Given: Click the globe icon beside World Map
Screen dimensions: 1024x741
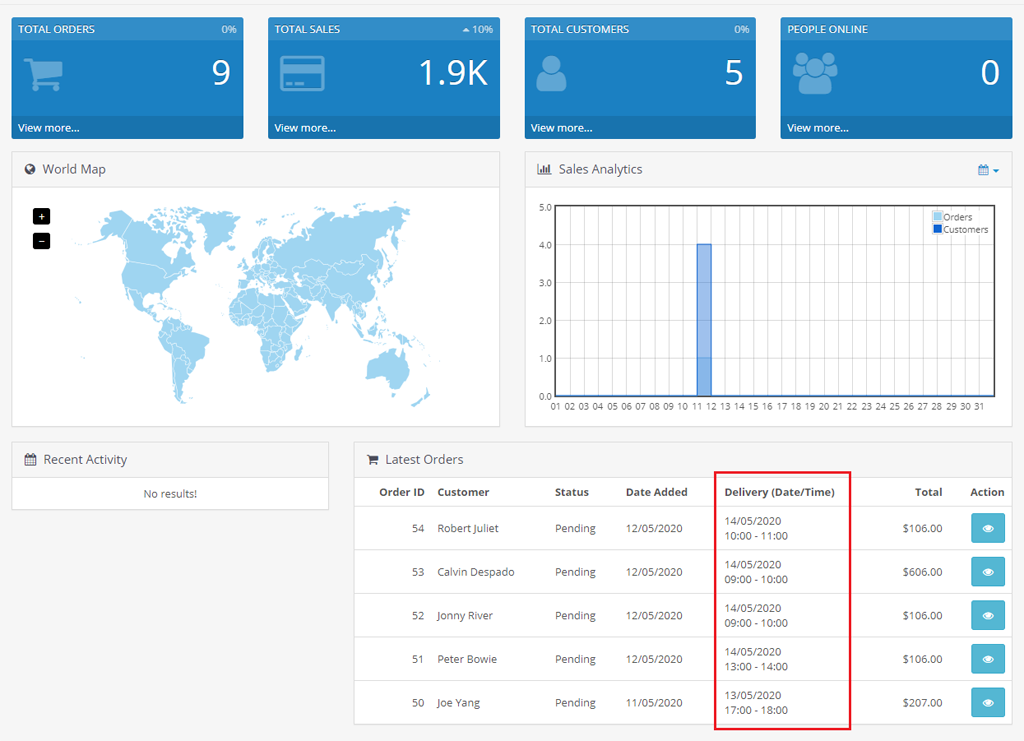Looking at the screenshot, I should point(30,169).
